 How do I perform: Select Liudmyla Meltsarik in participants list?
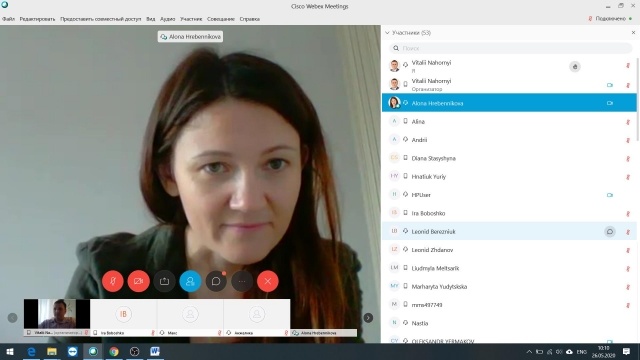(509, 269)
